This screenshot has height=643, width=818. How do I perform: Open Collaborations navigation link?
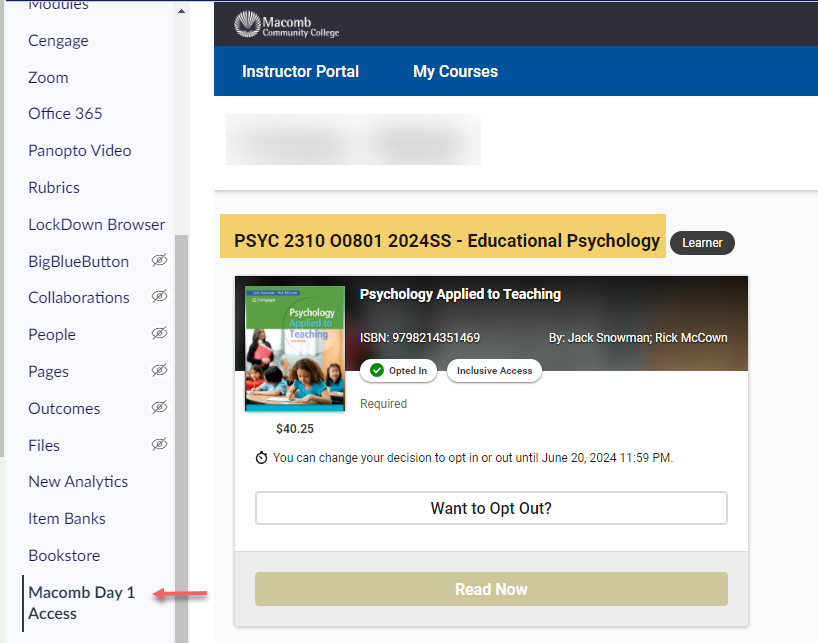pos(79,298)
